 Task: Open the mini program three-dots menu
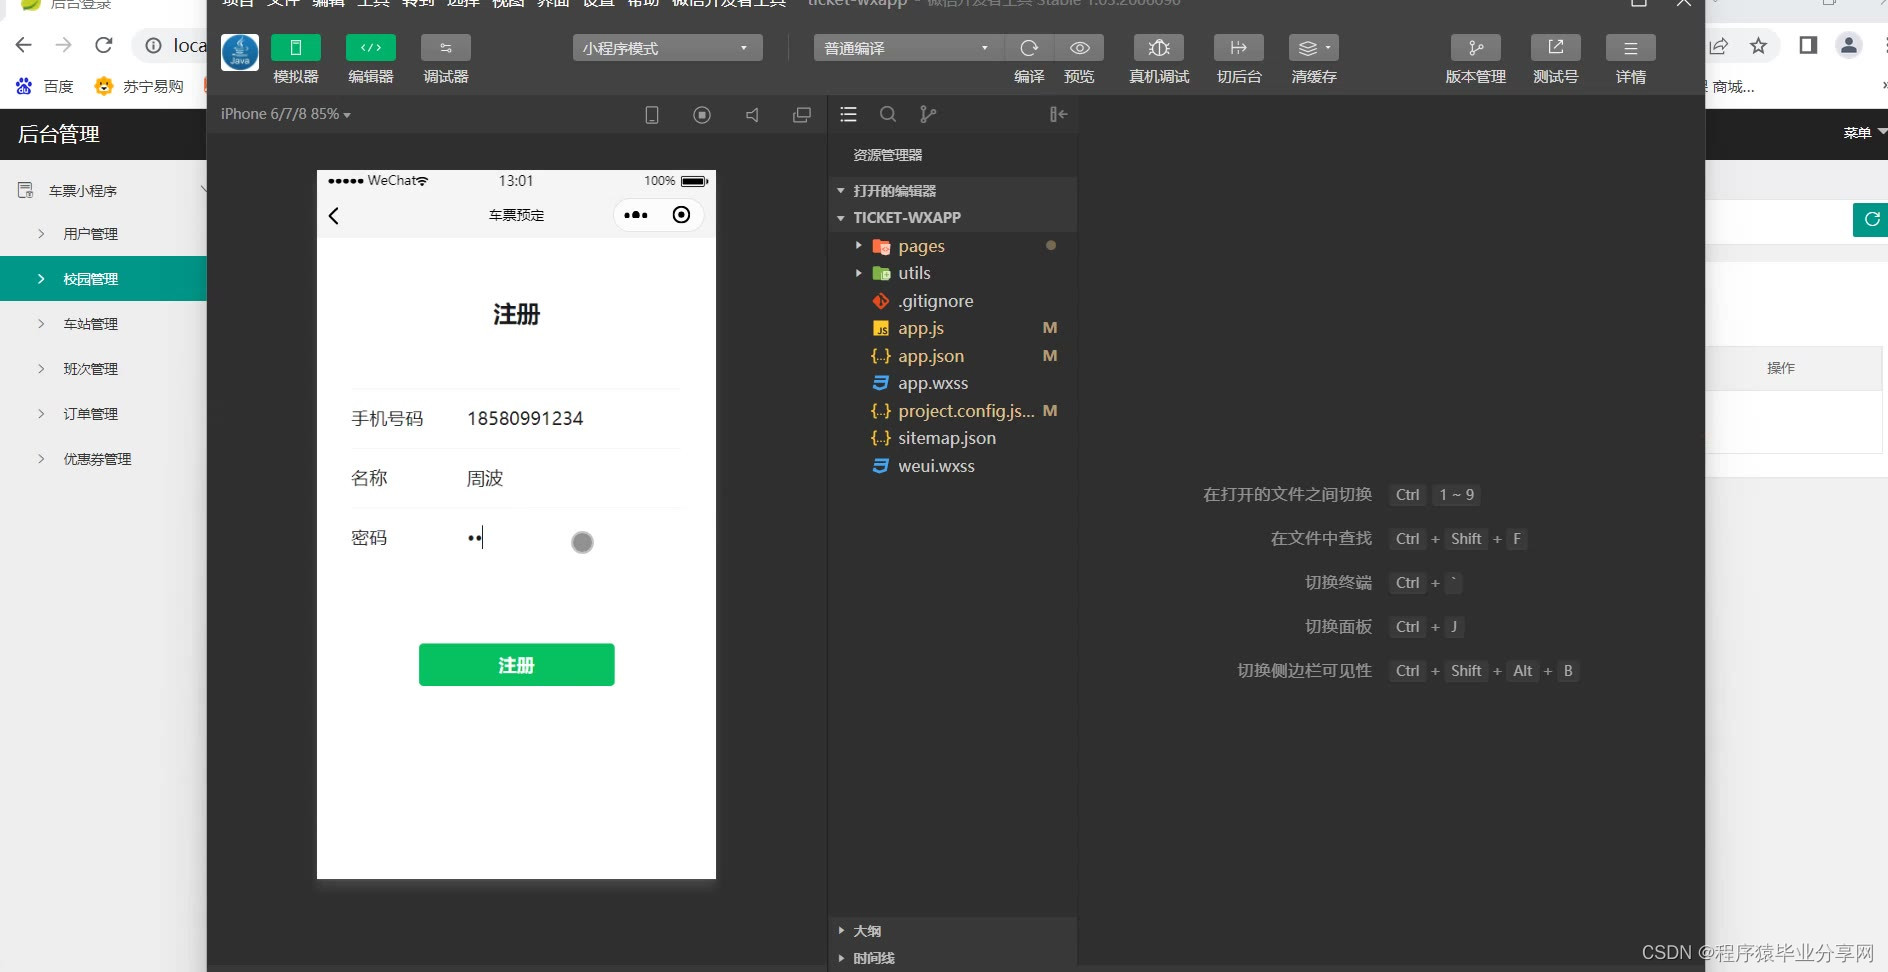tap(636, 215)
